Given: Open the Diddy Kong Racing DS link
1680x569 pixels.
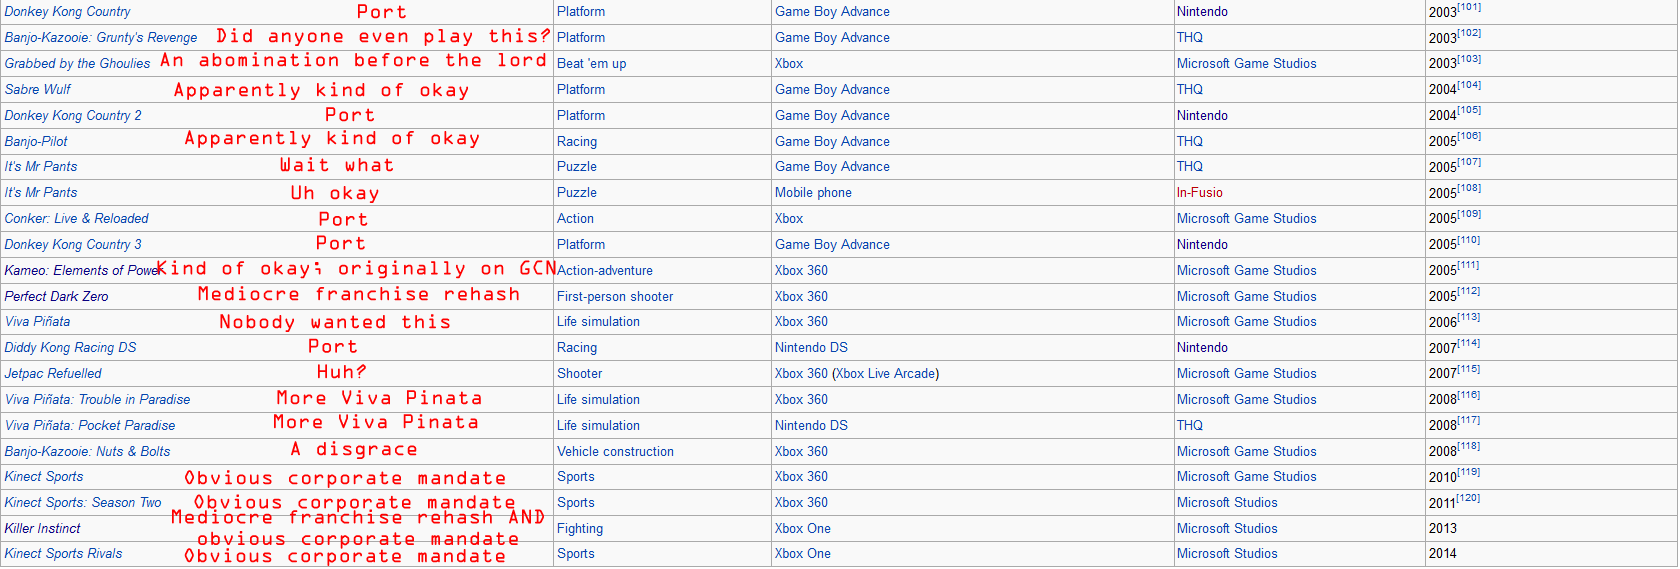Looking at the screenshot, I should [70, 348].
